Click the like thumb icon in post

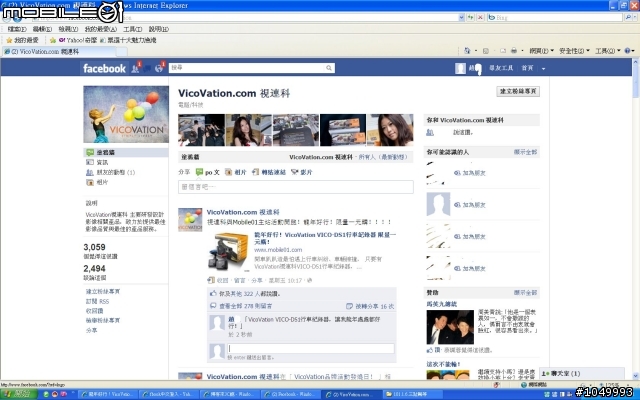click(213, 293)
